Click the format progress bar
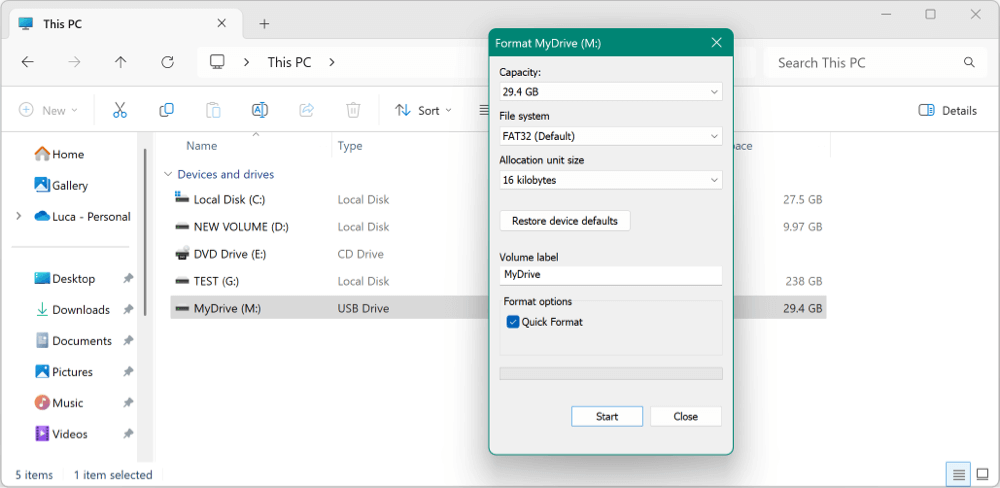 pos(611,373)
